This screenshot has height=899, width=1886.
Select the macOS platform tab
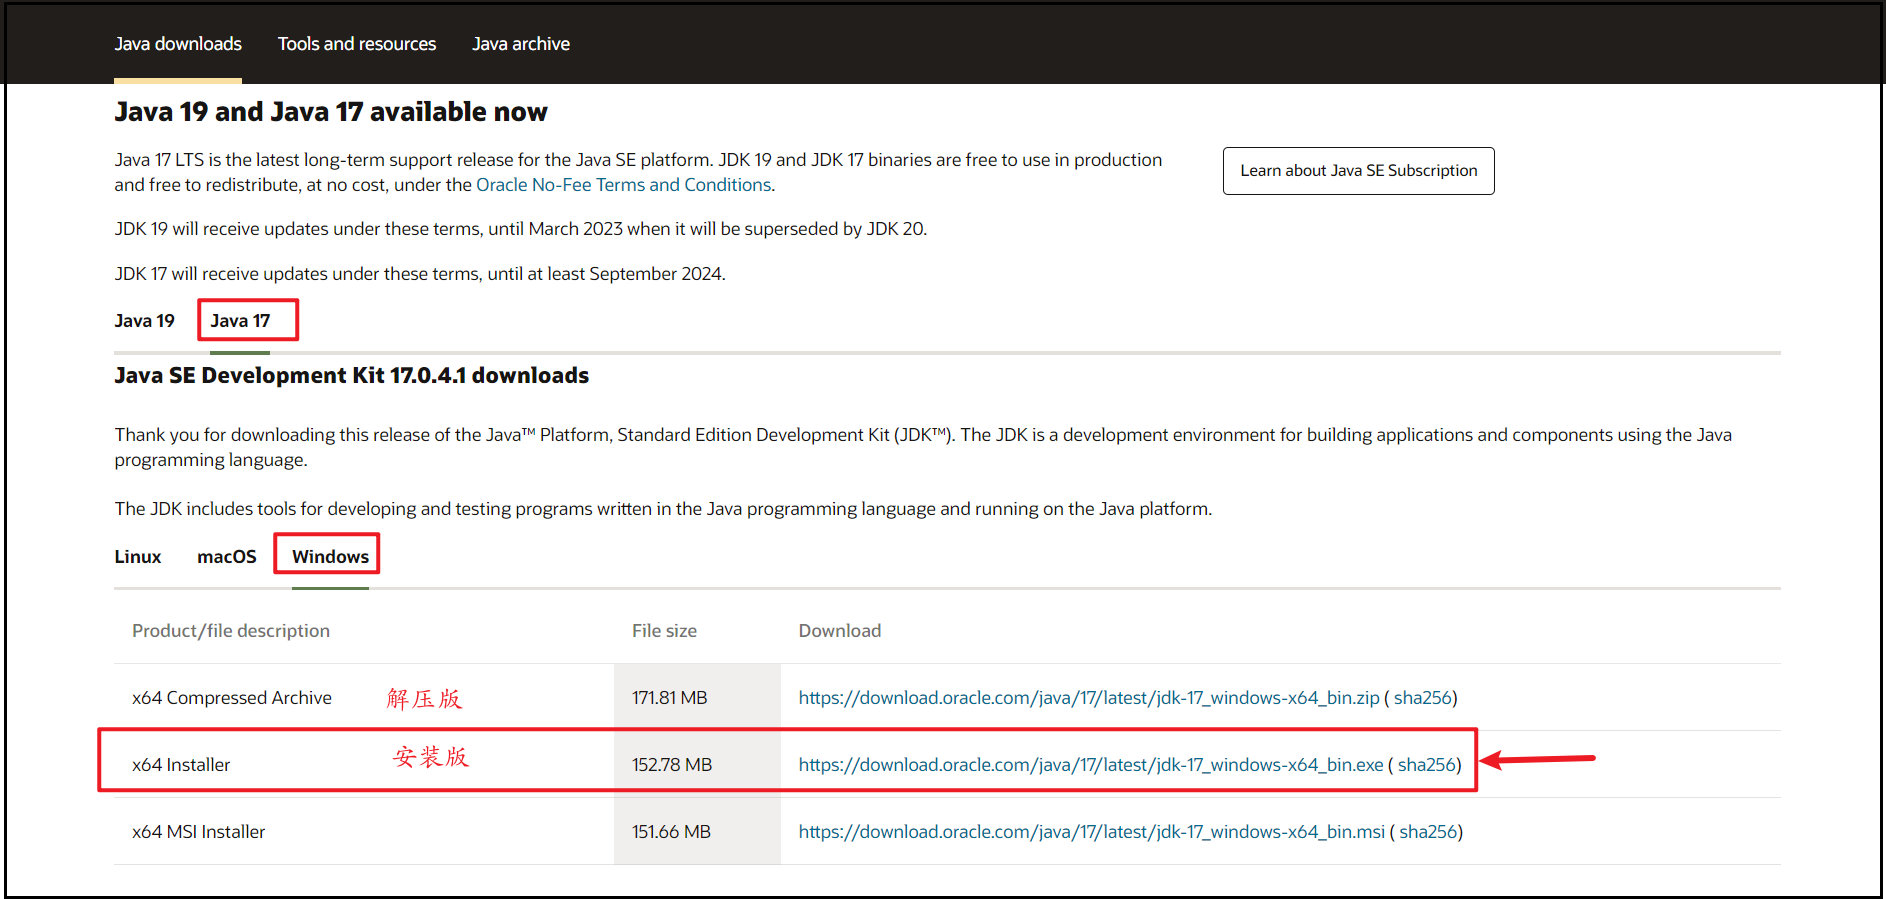click(x=227, y=557)
